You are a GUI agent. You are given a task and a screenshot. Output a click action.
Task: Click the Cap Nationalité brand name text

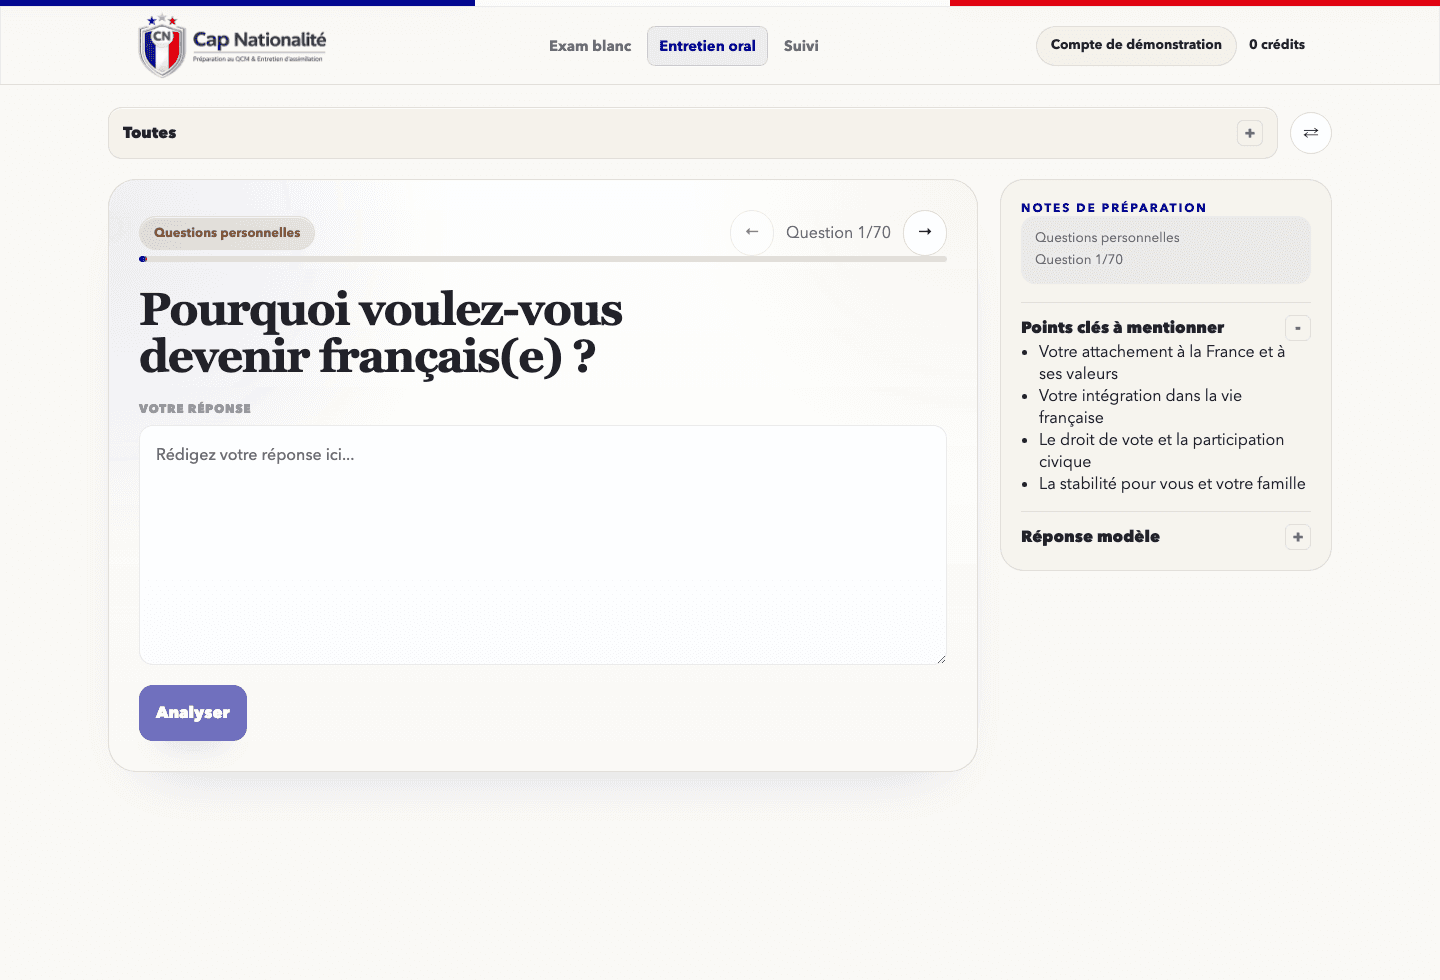(259, 40)
